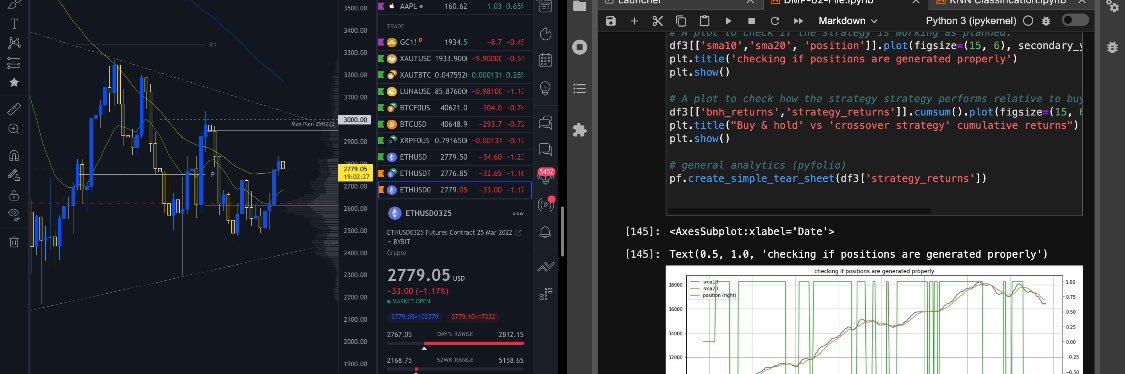1125x374 pixels.
Task: Select the AAPL watchlist row
Action: (454, 6)
